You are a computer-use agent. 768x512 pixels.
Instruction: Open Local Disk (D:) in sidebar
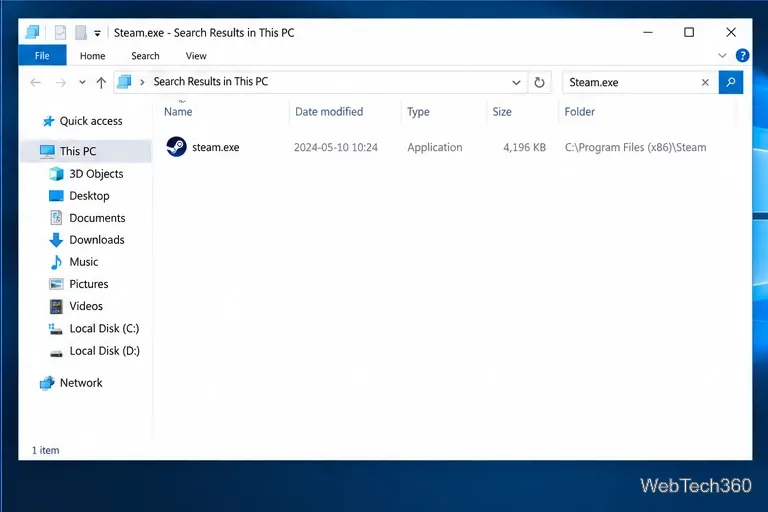(104, 351)
